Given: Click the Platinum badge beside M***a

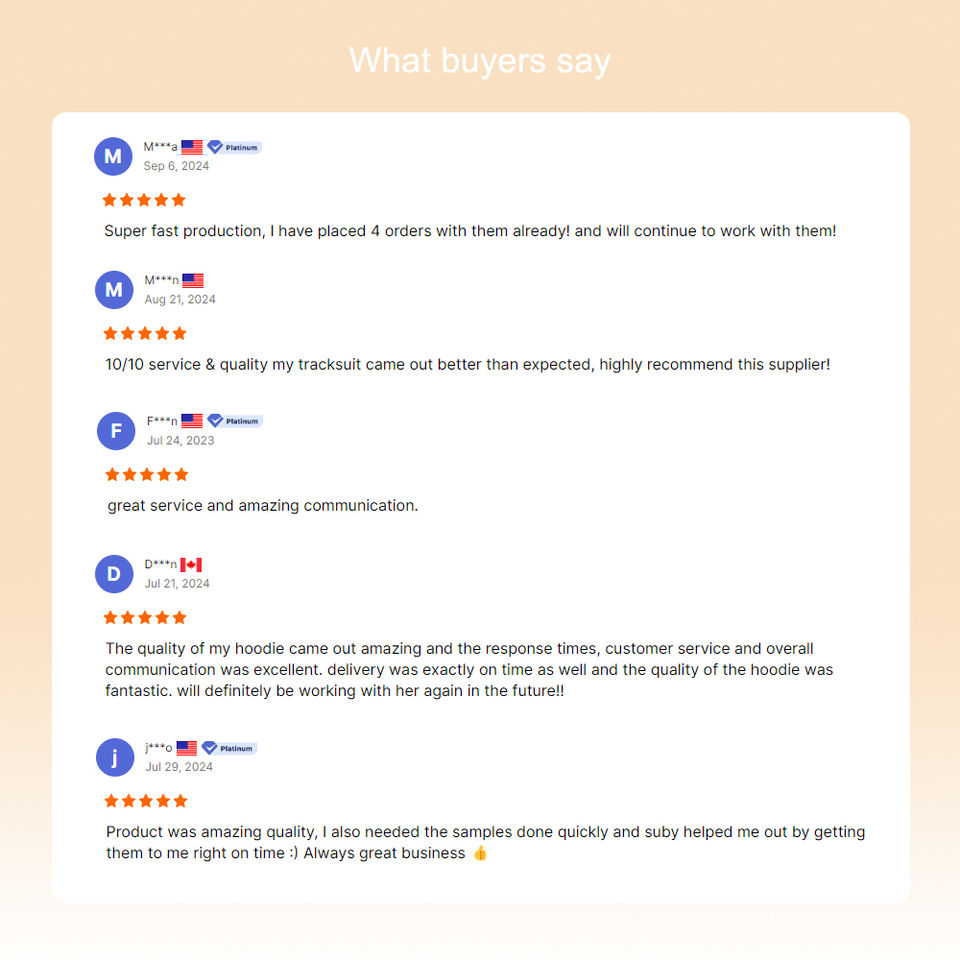Looking at the screenshot, I should coord(234,147).
